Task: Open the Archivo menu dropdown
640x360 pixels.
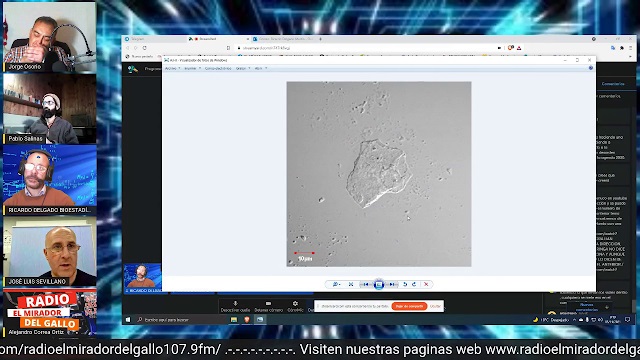Action: pyautogui.click(x=172, y=69)
